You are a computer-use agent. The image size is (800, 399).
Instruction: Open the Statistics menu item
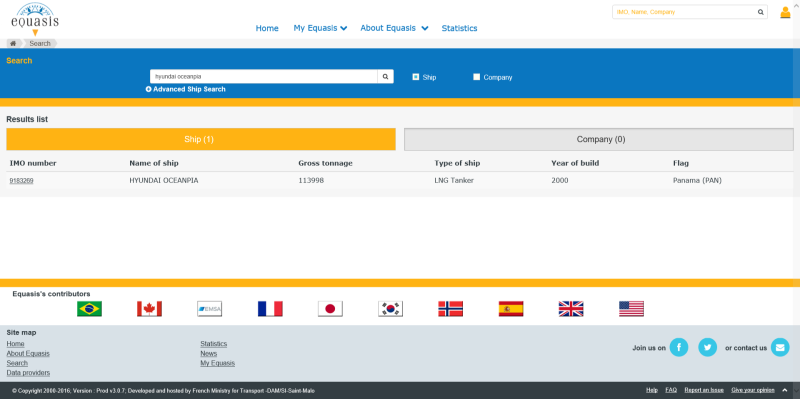pos(459,28)
